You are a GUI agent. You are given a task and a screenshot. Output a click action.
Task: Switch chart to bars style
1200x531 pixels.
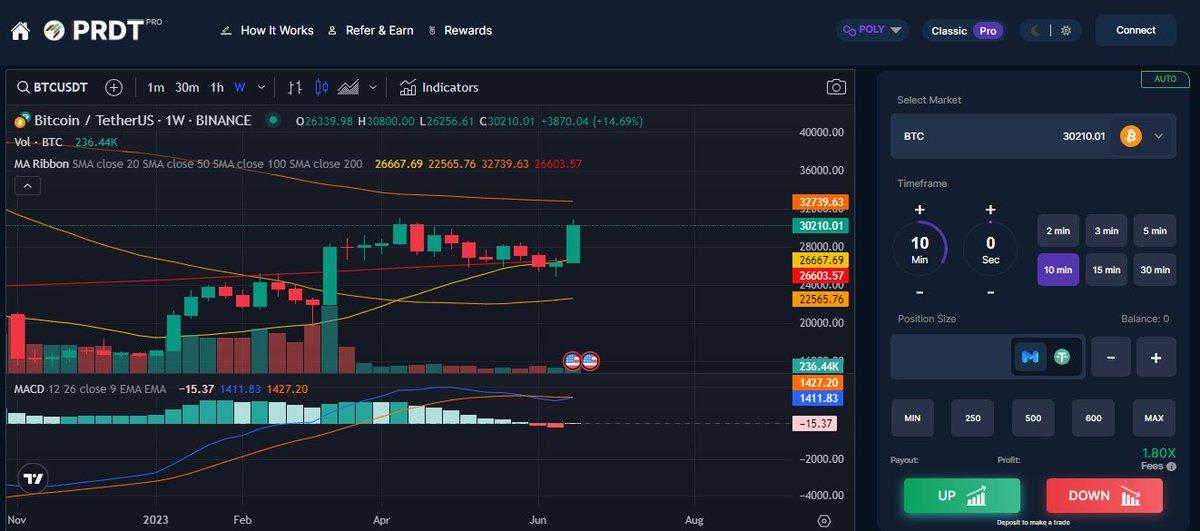tap(294, 87)
